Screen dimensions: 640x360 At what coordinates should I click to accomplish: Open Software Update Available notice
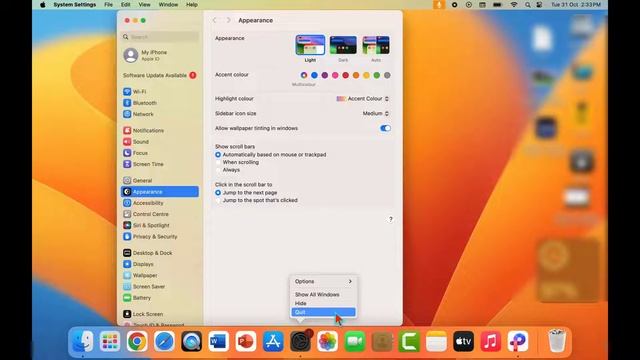click(x=160, y=76)
